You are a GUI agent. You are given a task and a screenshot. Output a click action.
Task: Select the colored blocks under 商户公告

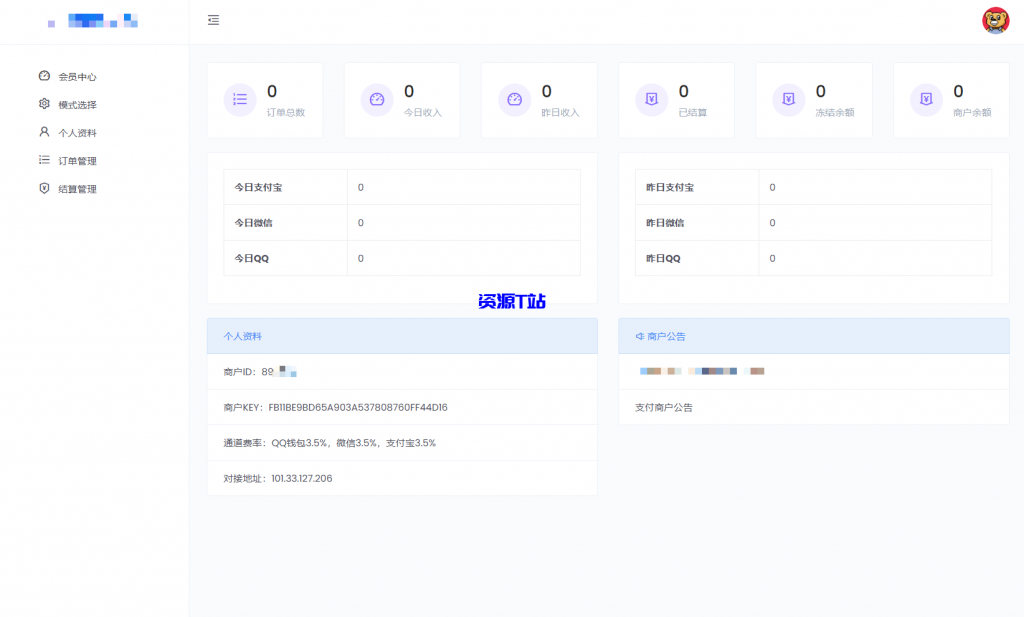tap(701, 370)
